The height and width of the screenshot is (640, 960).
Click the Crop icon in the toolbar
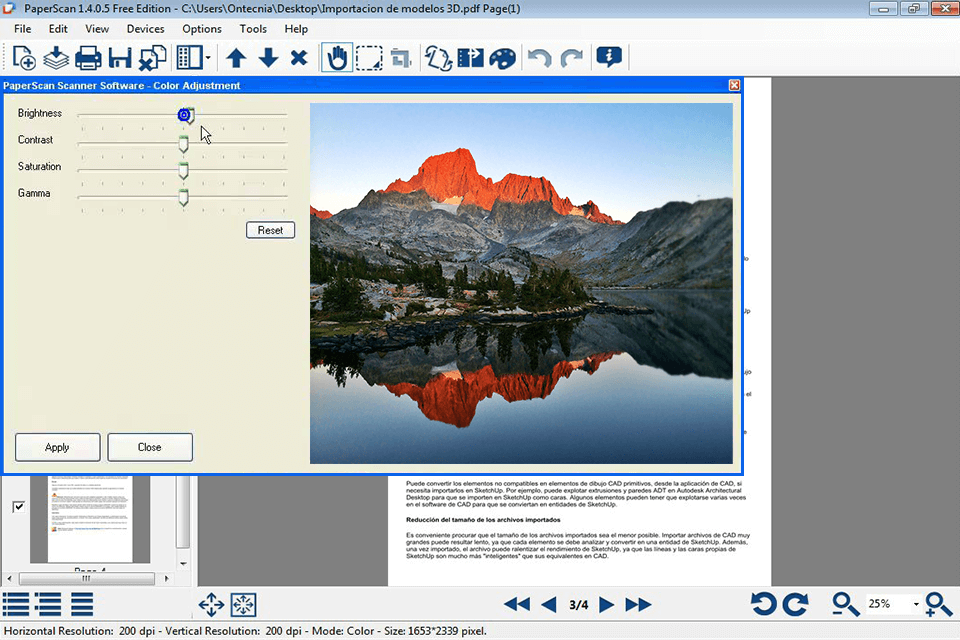tap(401, 57)
